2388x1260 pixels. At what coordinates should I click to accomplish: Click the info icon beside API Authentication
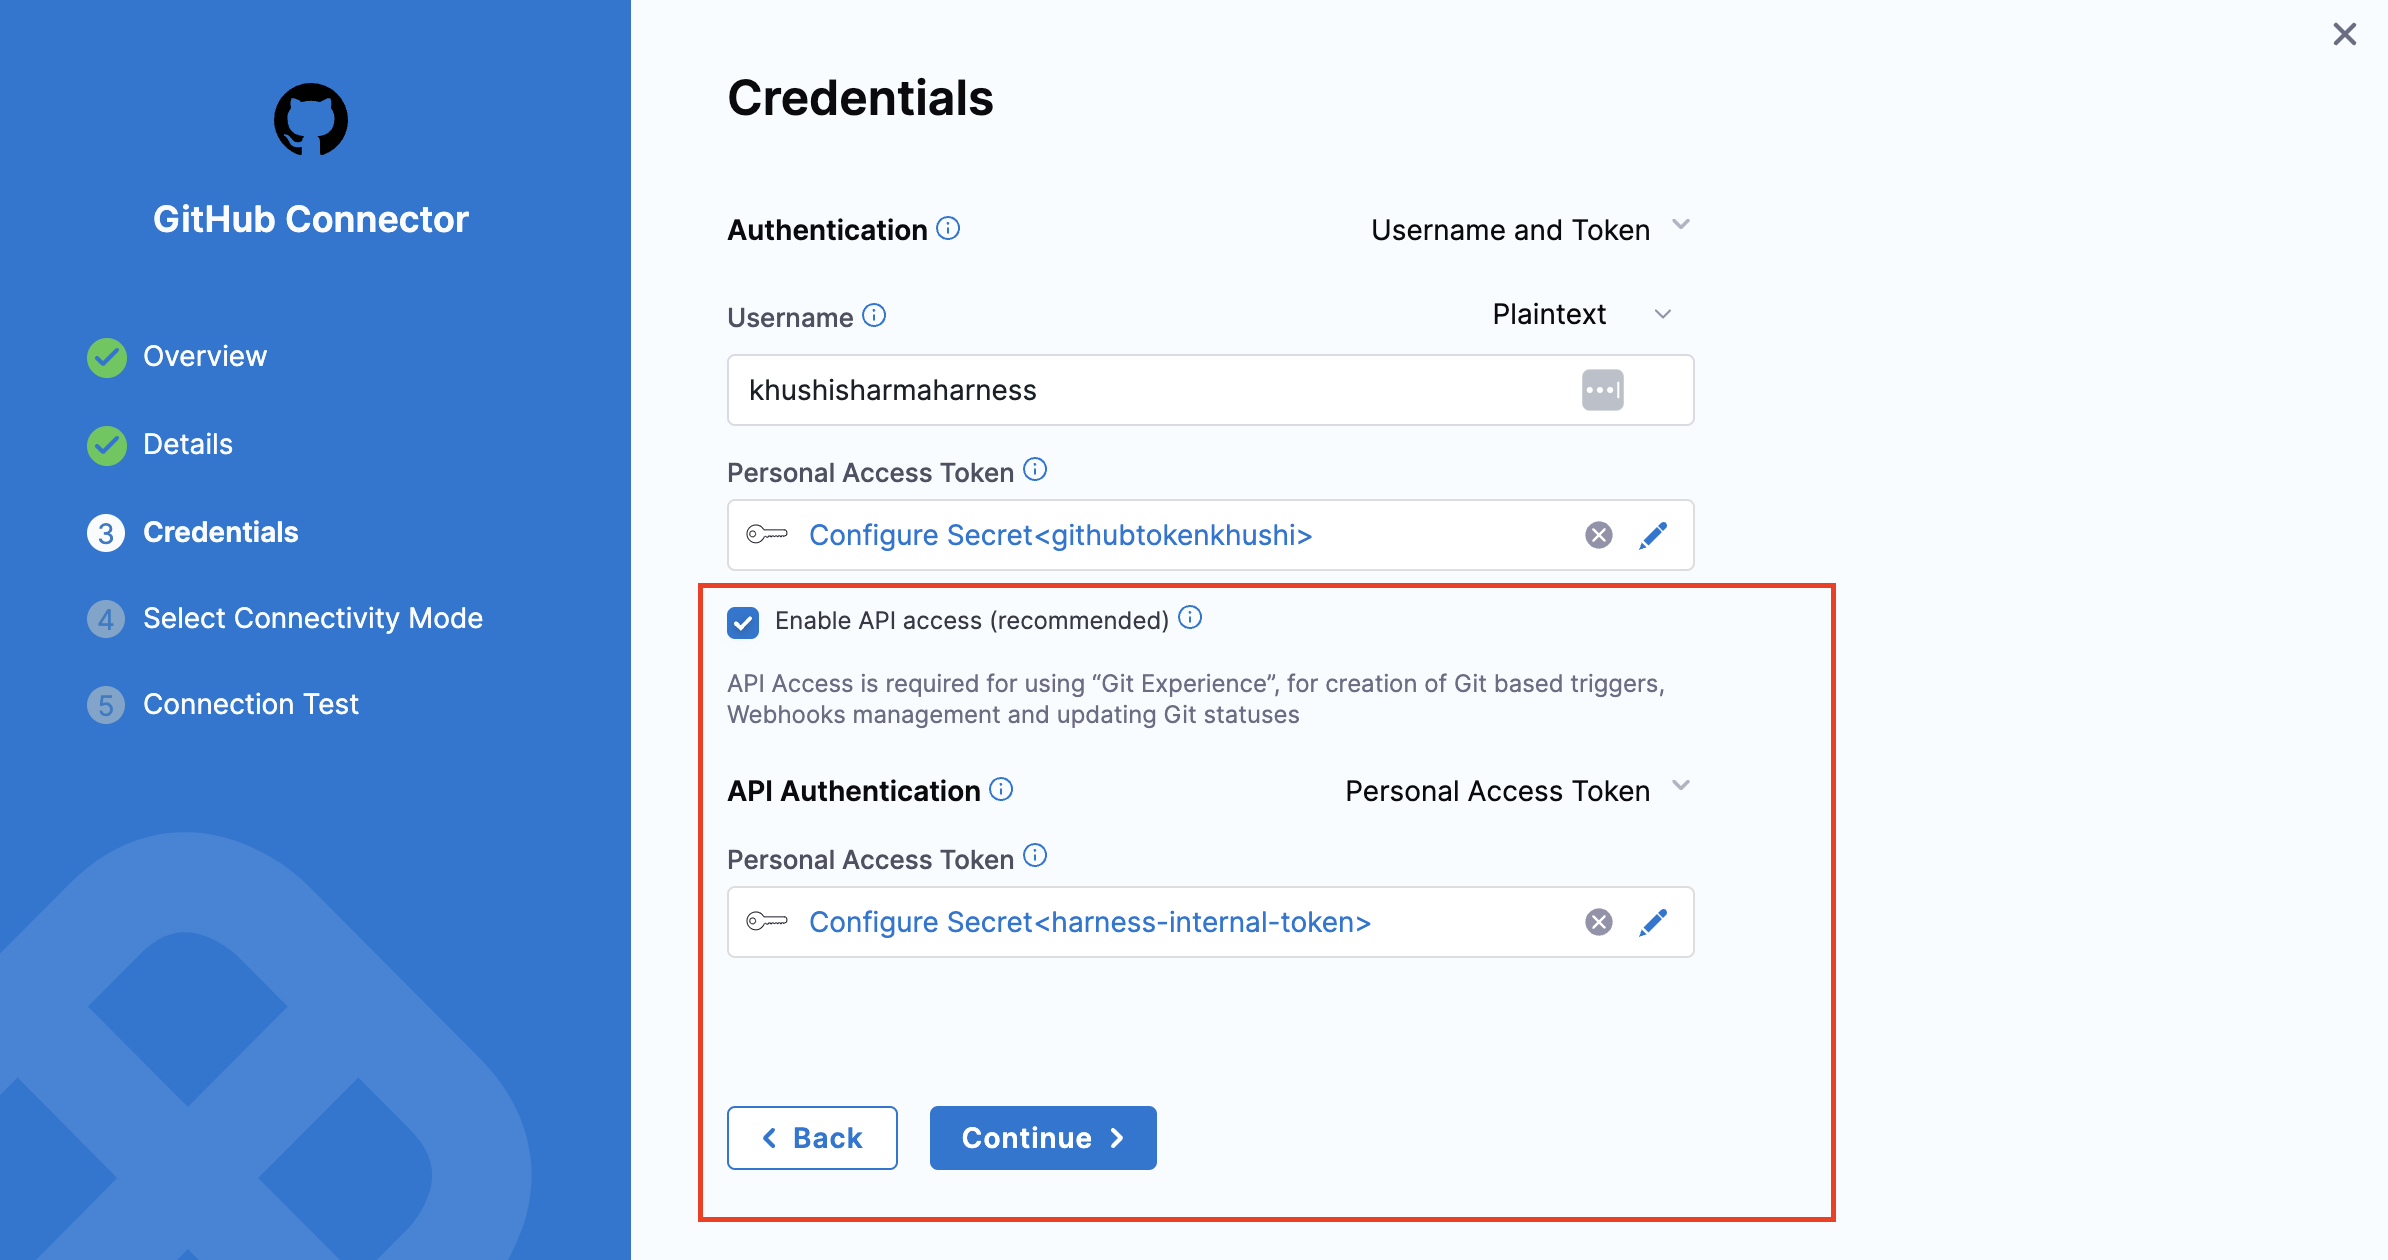tap(1001, 790)
